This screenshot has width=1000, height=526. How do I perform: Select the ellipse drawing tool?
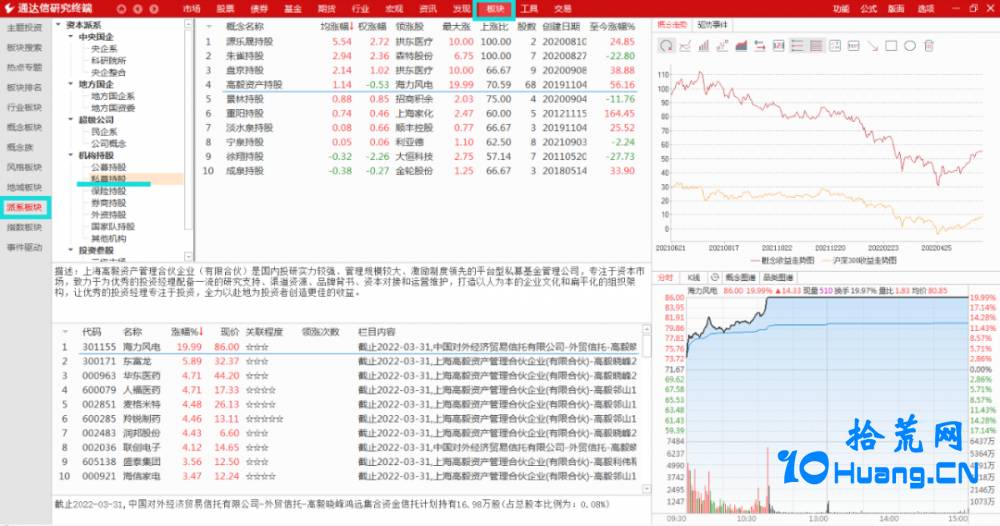pos(910,46)
